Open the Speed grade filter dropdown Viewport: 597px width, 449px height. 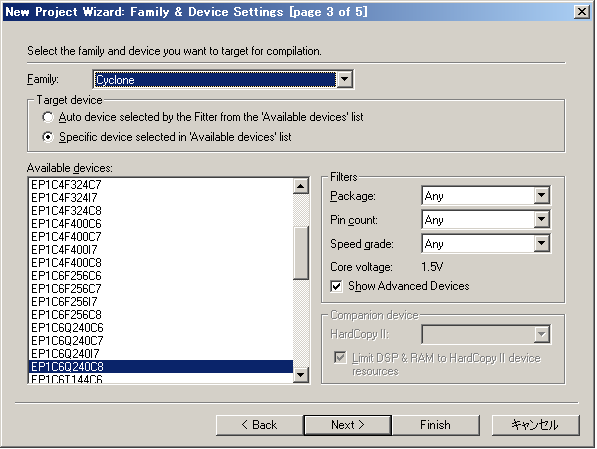coord(541,244)
